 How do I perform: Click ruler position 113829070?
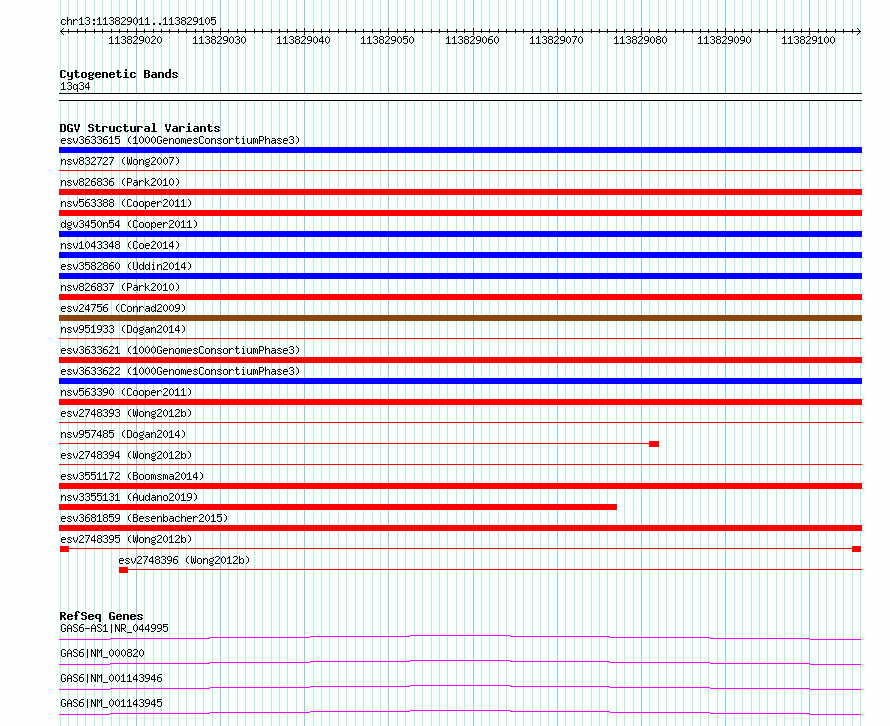(556, 40)
